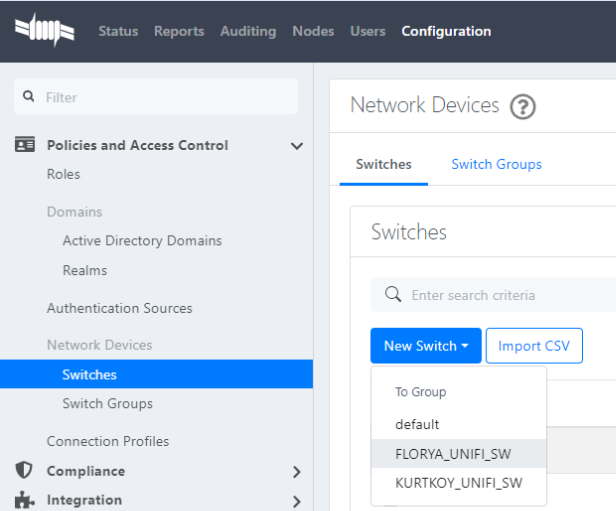Open the Status menu
This screenshot has height=511, width=616.
point(118,31)
